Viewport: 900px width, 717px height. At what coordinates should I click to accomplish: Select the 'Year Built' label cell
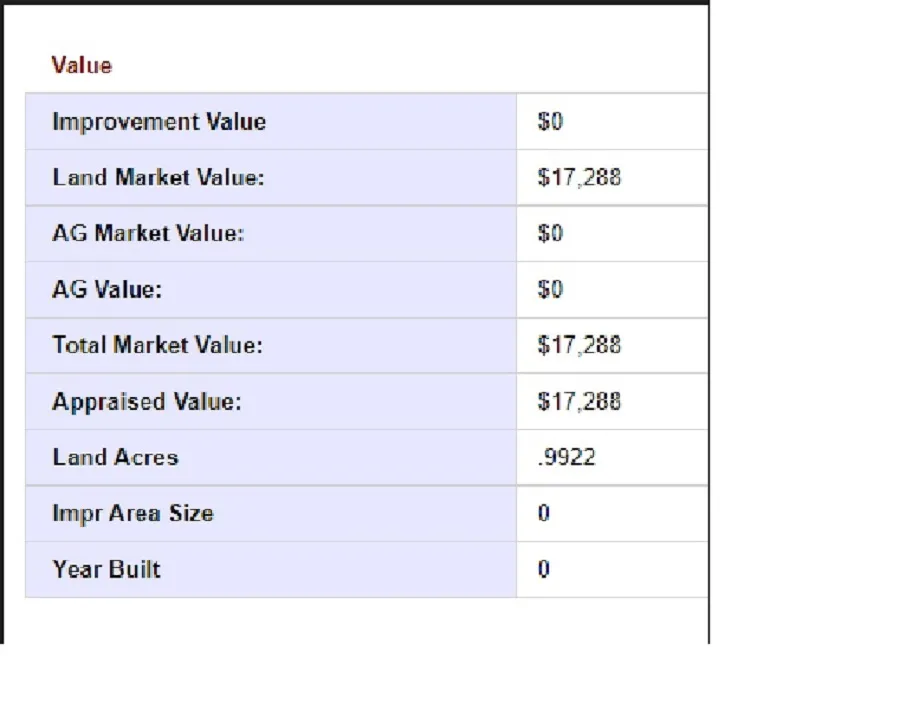(106, 570)
